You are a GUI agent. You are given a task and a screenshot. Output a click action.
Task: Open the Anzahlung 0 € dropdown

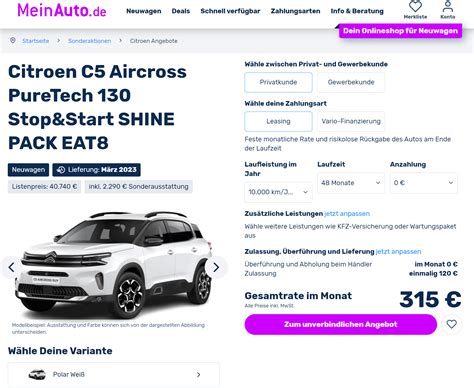point(424,183)
